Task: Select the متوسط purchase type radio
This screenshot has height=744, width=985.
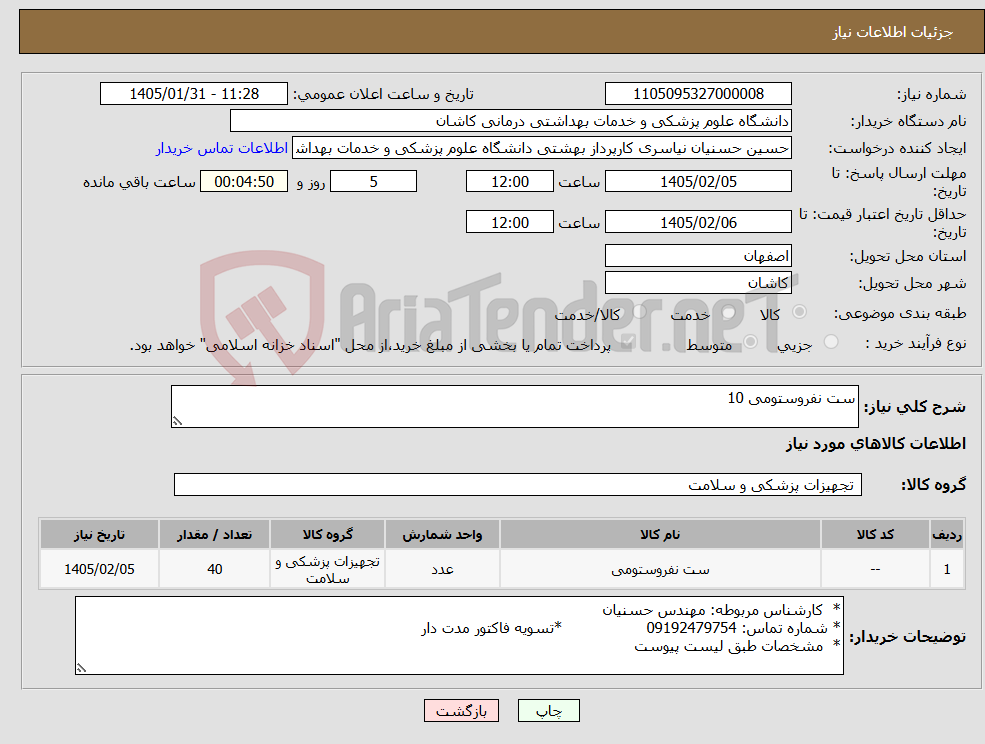Action: [x=751, y=342]
